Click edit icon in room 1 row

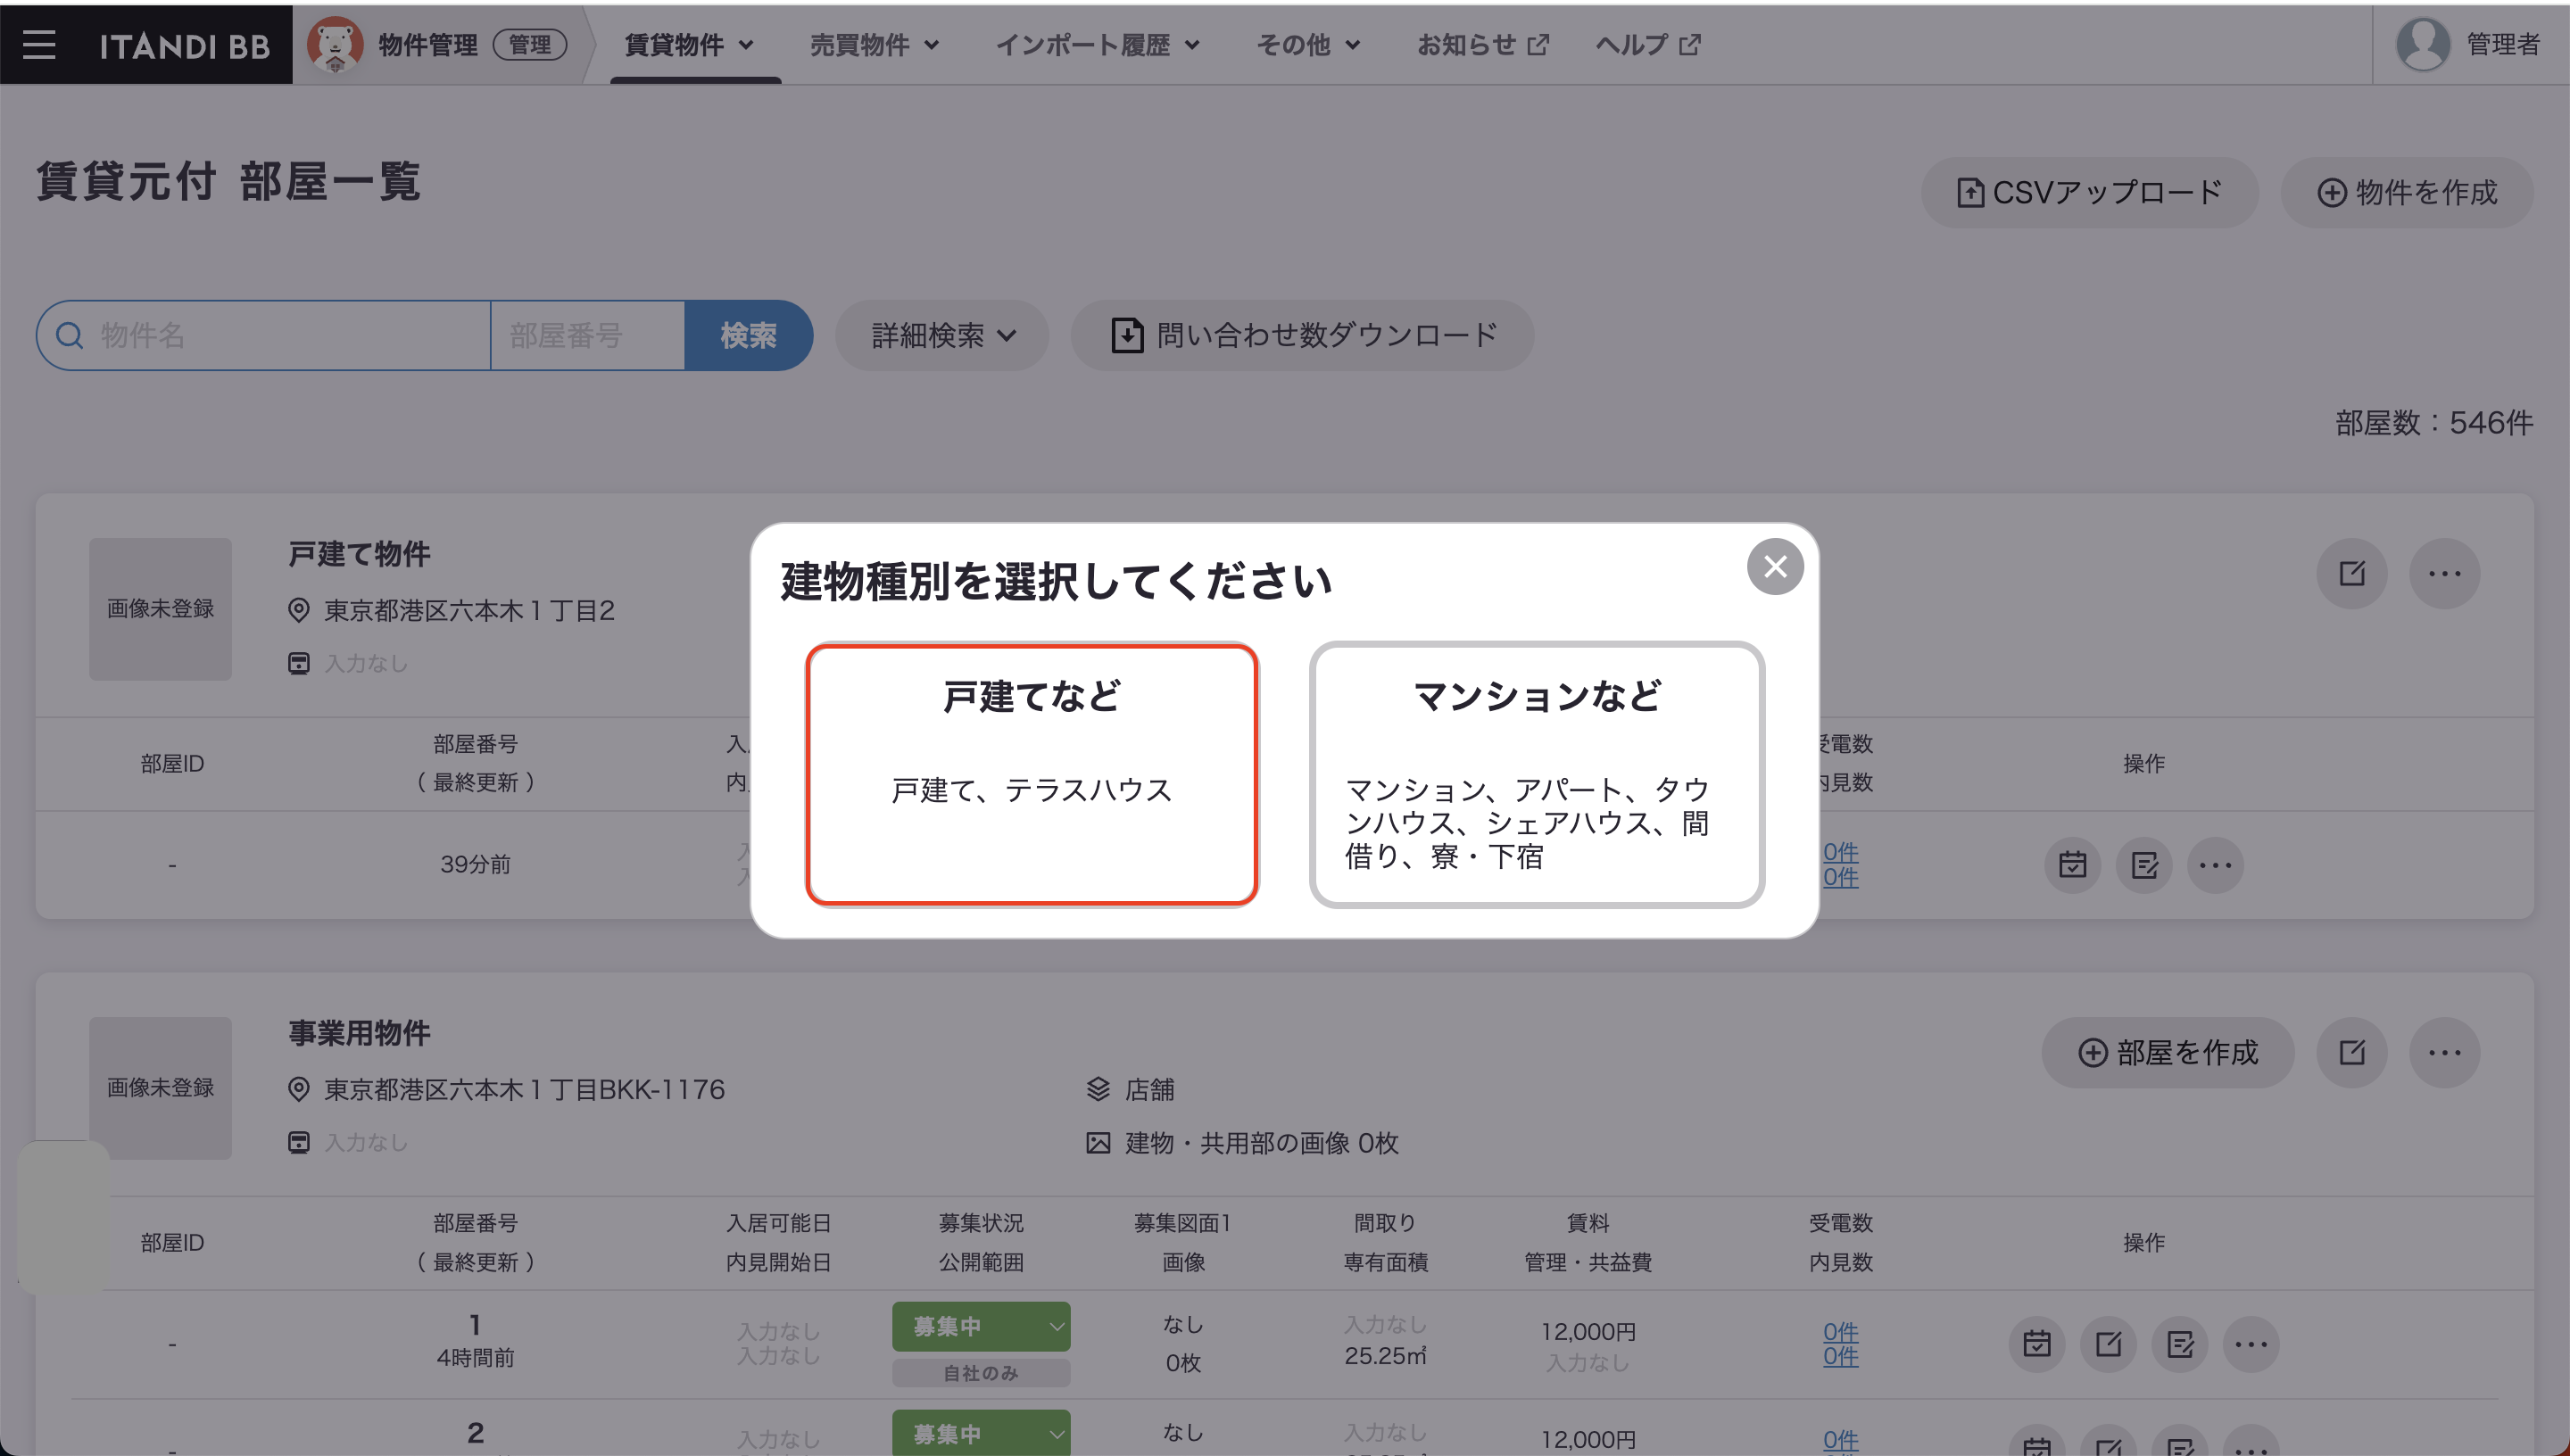pyautogui.click(x=2109, y=1344)
